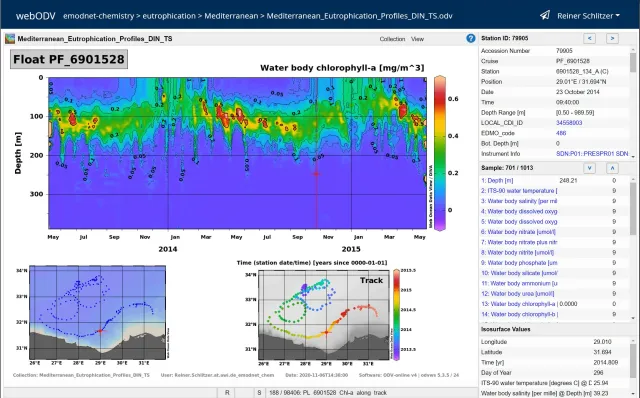640x398 pixels.
Task: Click the Position value 29.01°E / 31.694°N
Action: [581, 82]
